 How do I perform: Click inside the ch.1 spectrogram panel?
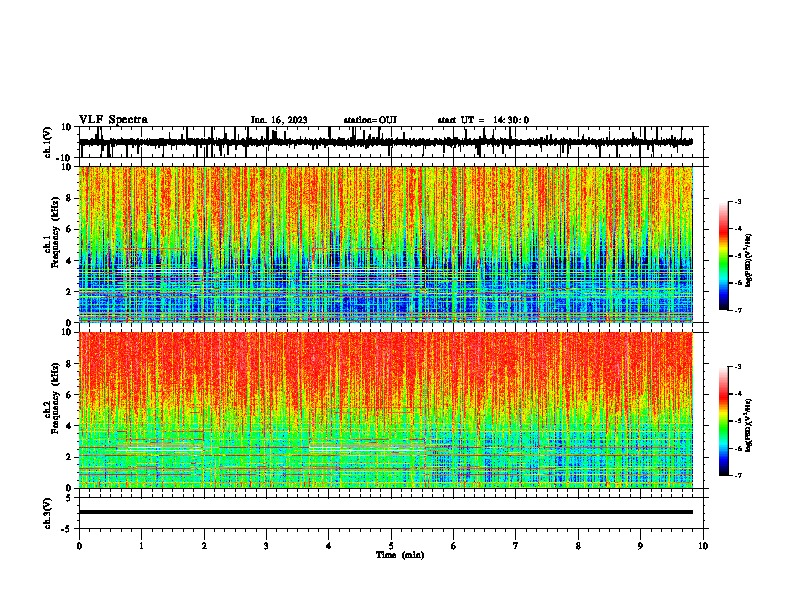(x=385, y=244)
